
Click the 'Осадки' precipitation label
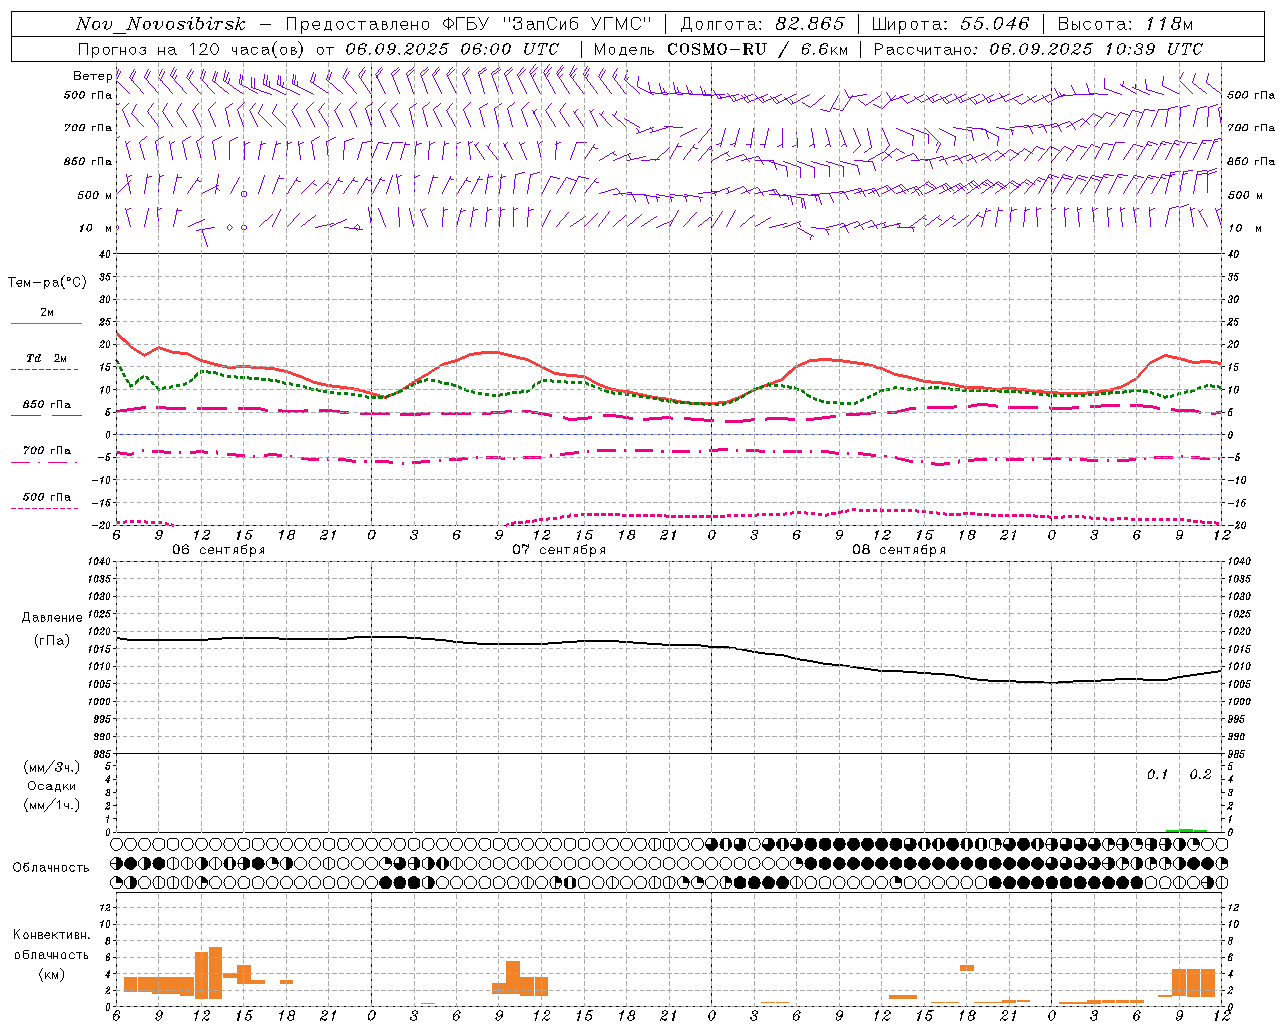52,786
